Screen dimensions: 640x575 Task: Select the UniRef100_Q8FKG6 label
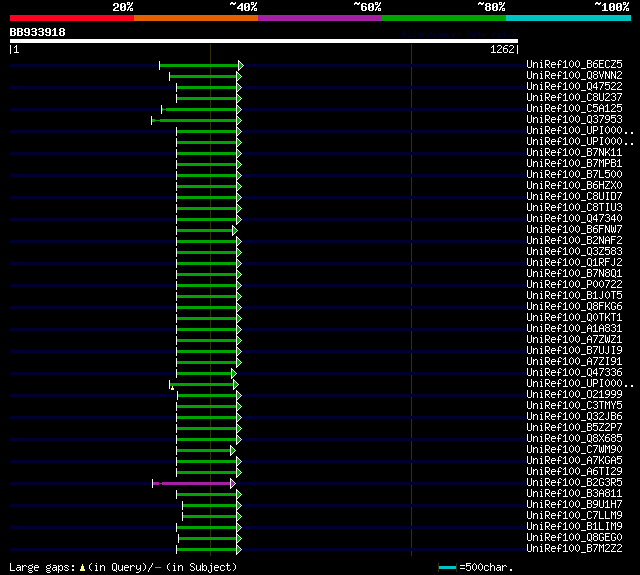coord(574,306)
